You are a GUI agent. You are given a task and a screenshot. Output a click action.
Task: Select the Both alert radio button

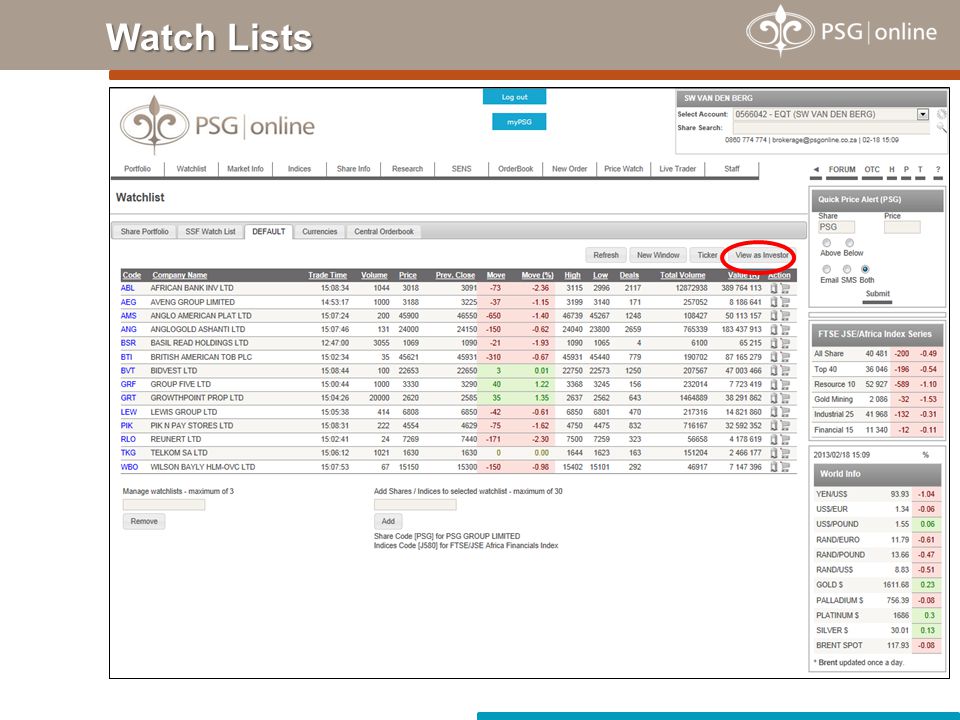(865, 269)
